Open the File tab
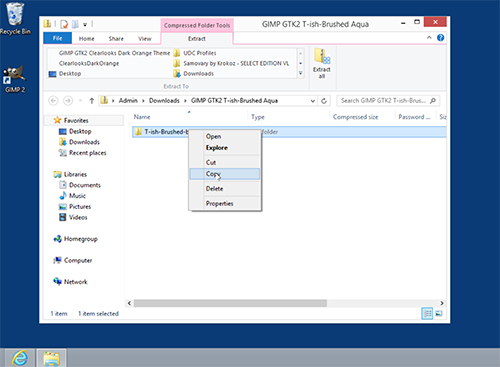Viewport: 500px width, 367px height. point(57,38)
